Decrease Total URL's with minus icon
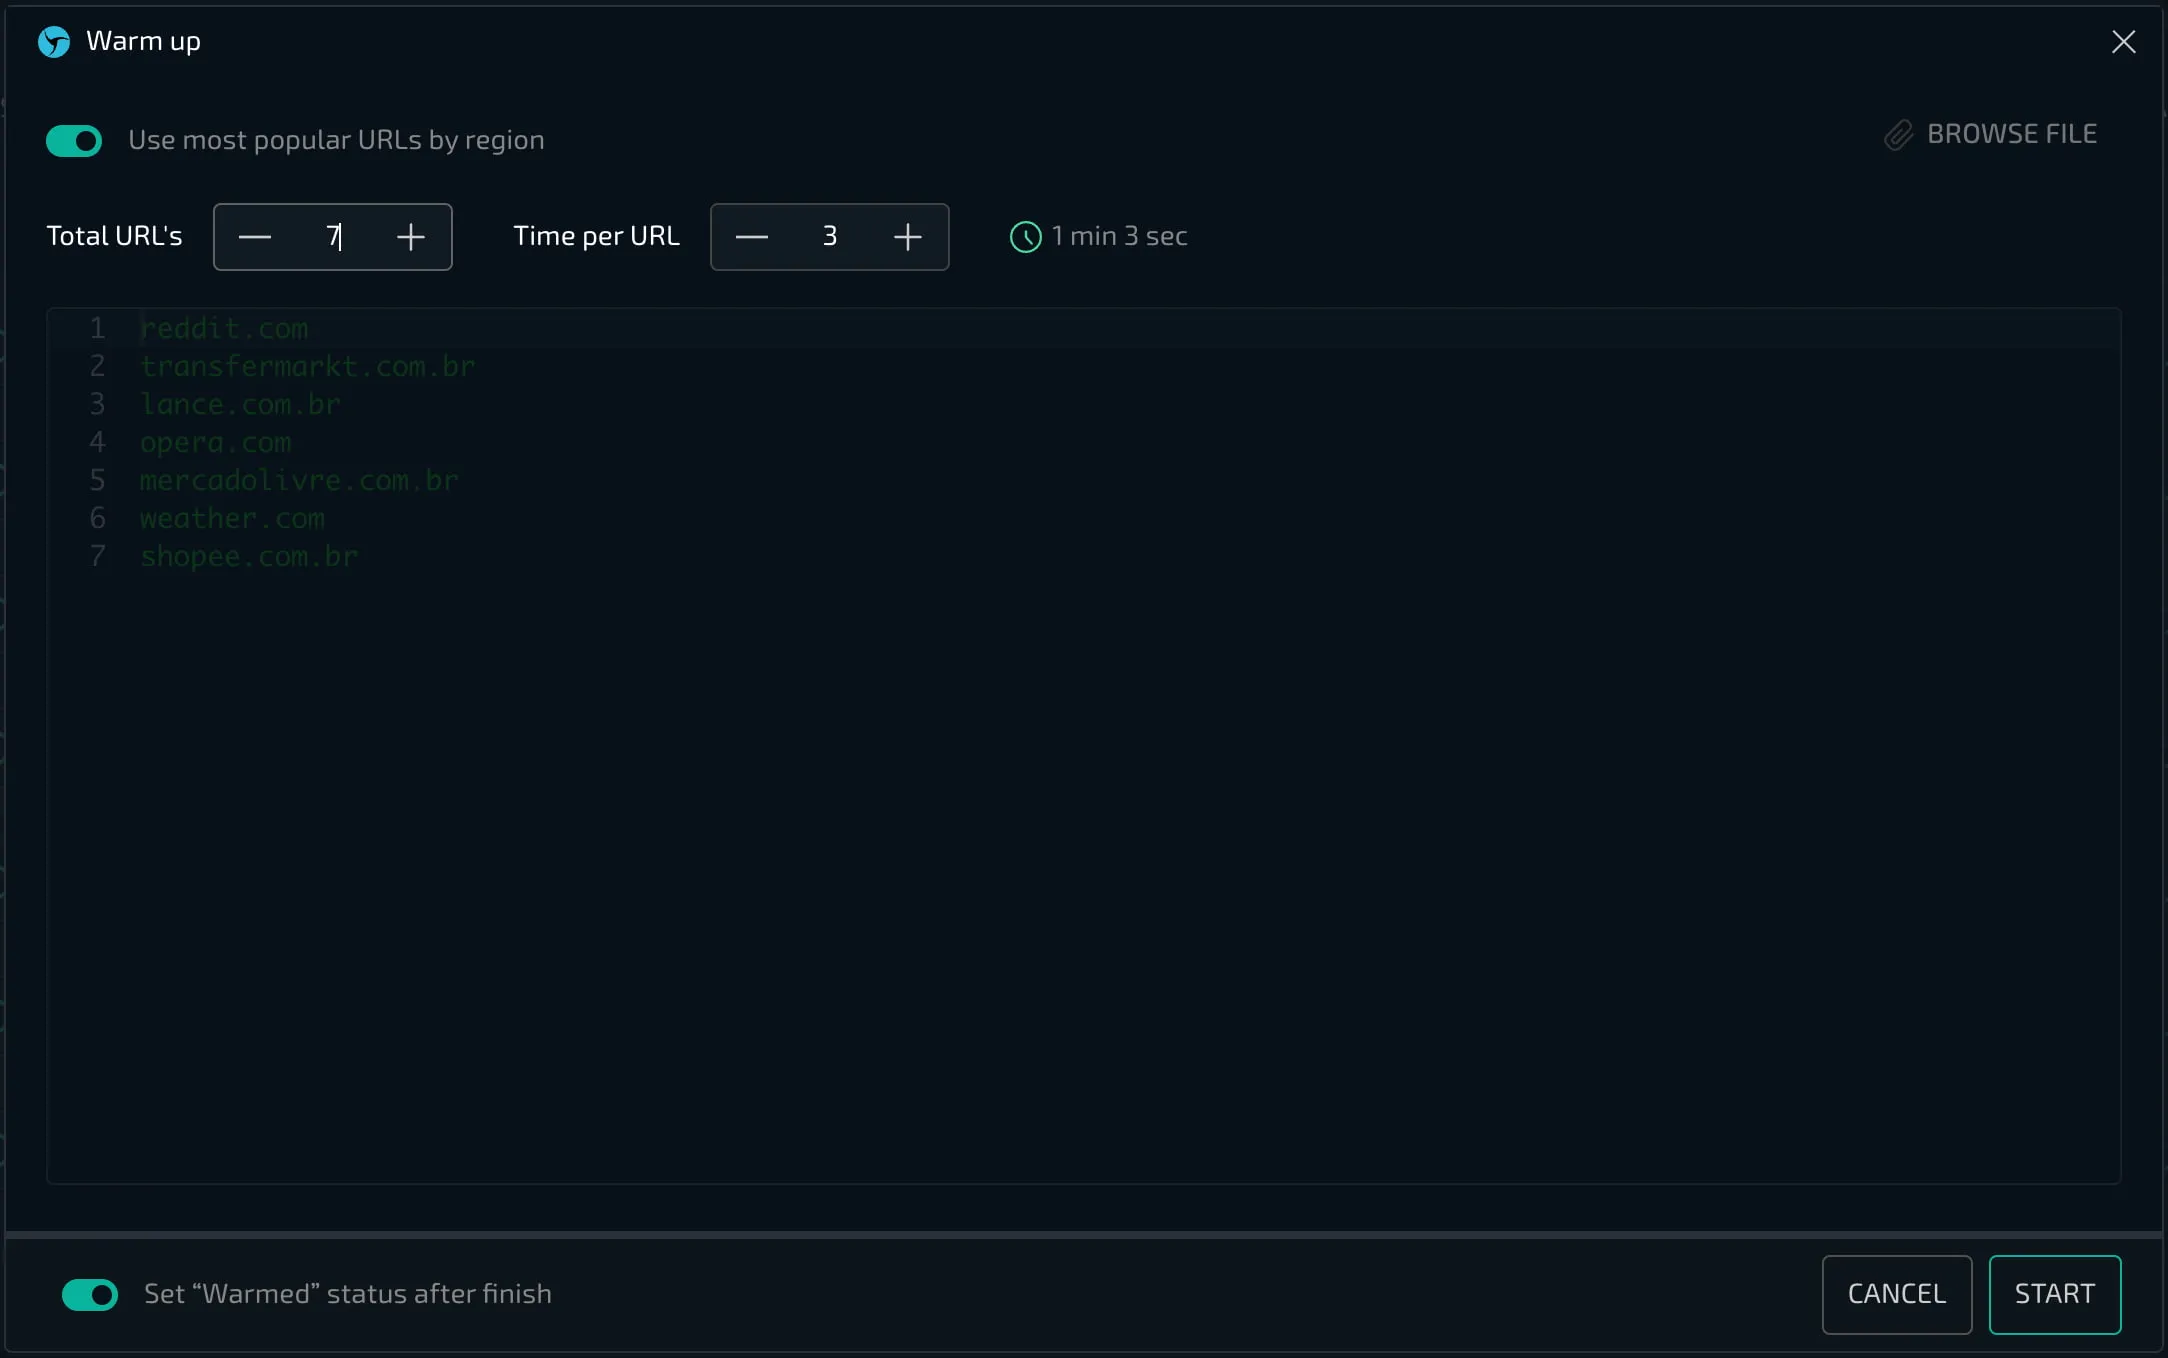 click(x=255, y=237)
